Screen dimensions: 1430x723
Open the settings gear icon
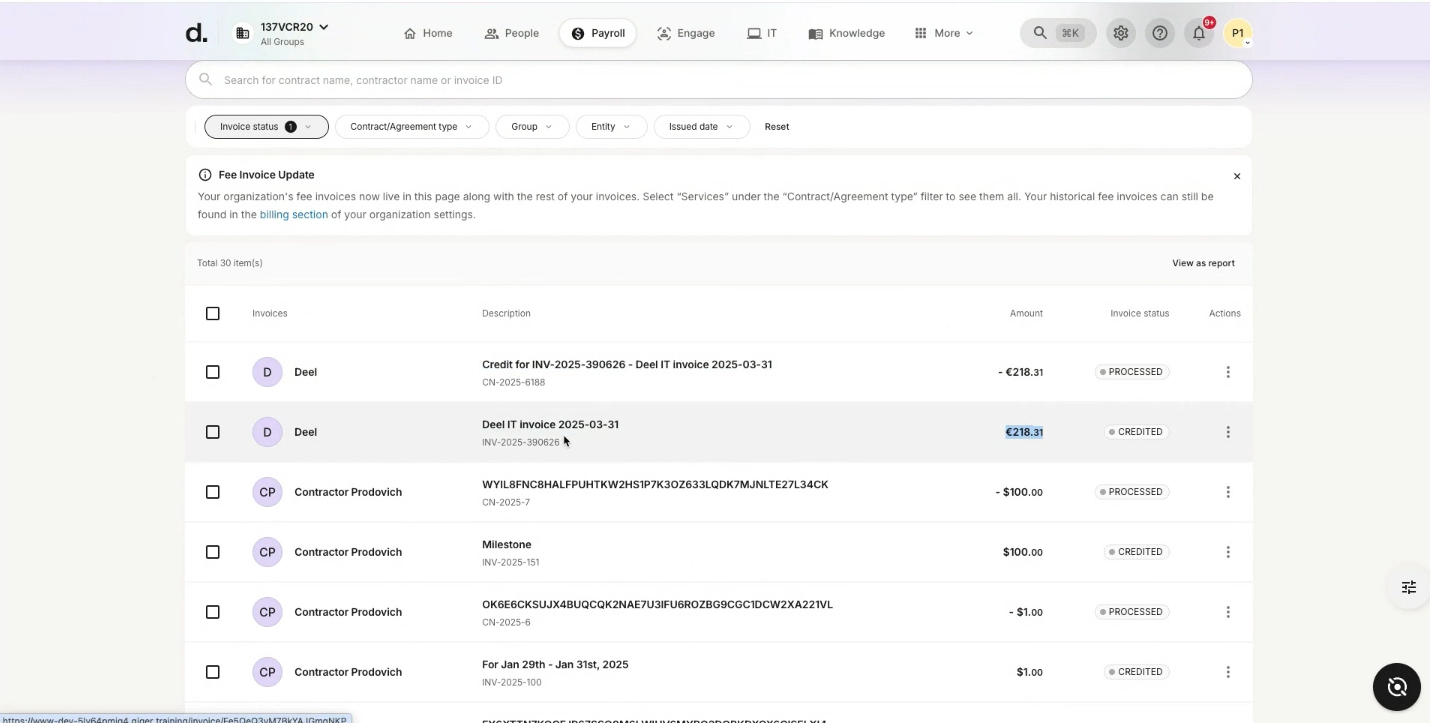[x=1121, y=33]
